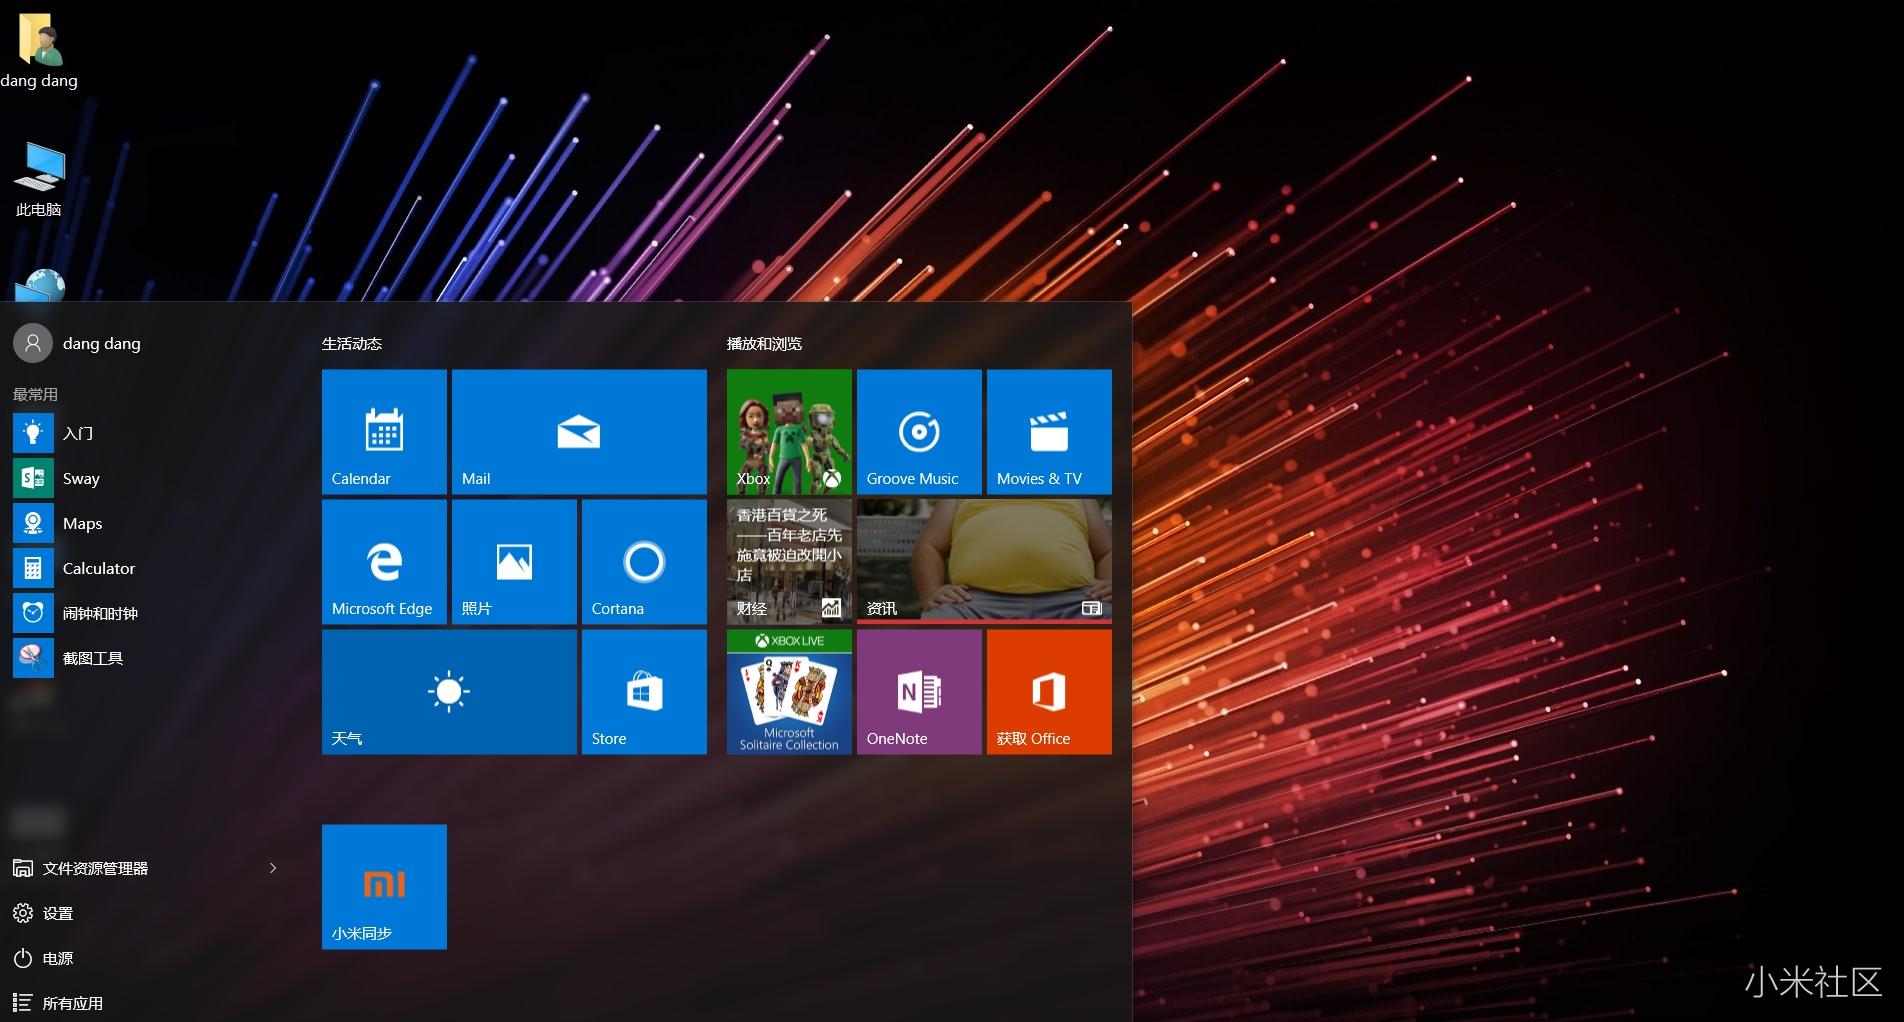Open the Calendar tile

click(x=384, y=432)
